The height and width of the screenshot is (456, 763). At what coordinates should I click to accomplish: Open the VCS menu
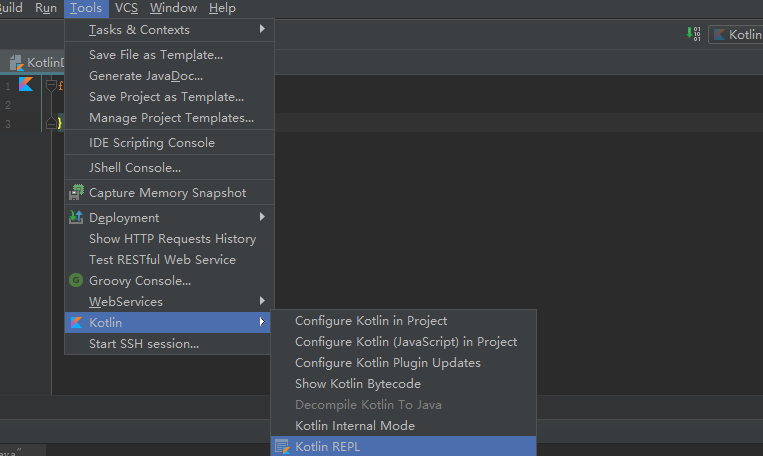point(126,8)
